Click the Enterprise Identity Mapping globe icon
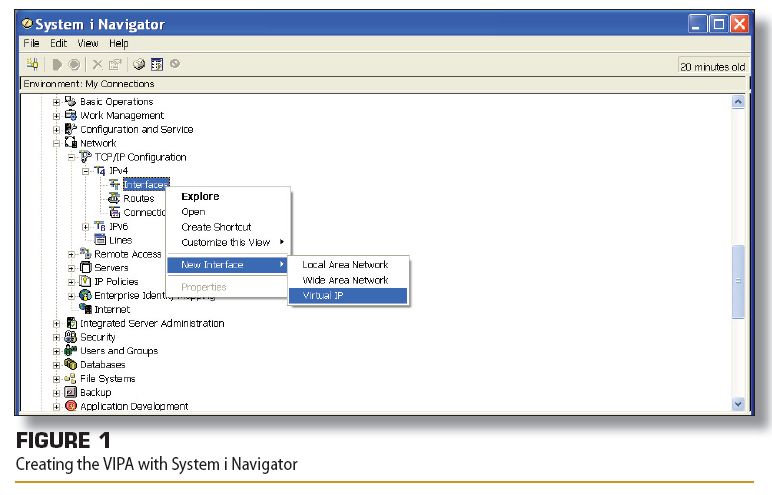The image size is (772, 495). [x=85, y=295]
